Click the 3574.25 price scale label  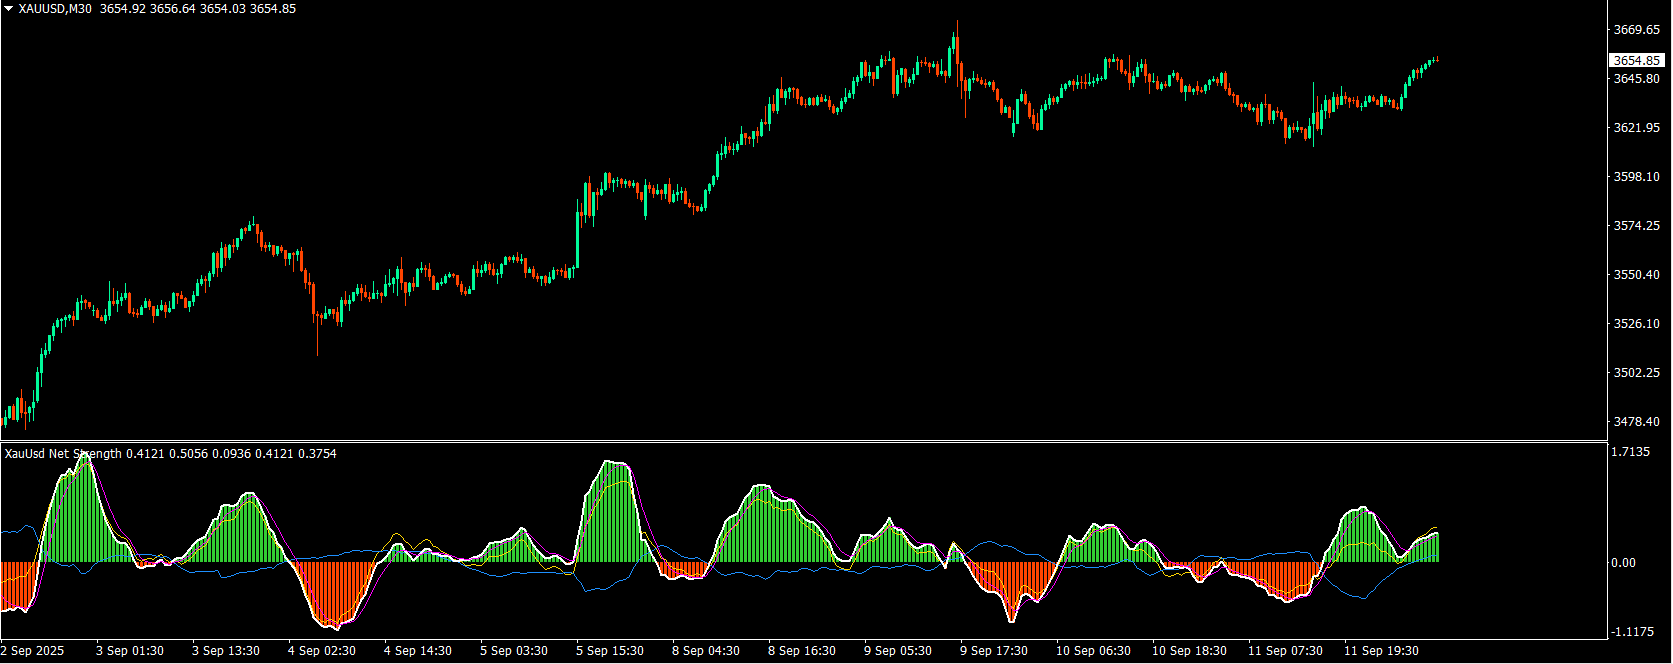coord(1637,226)
